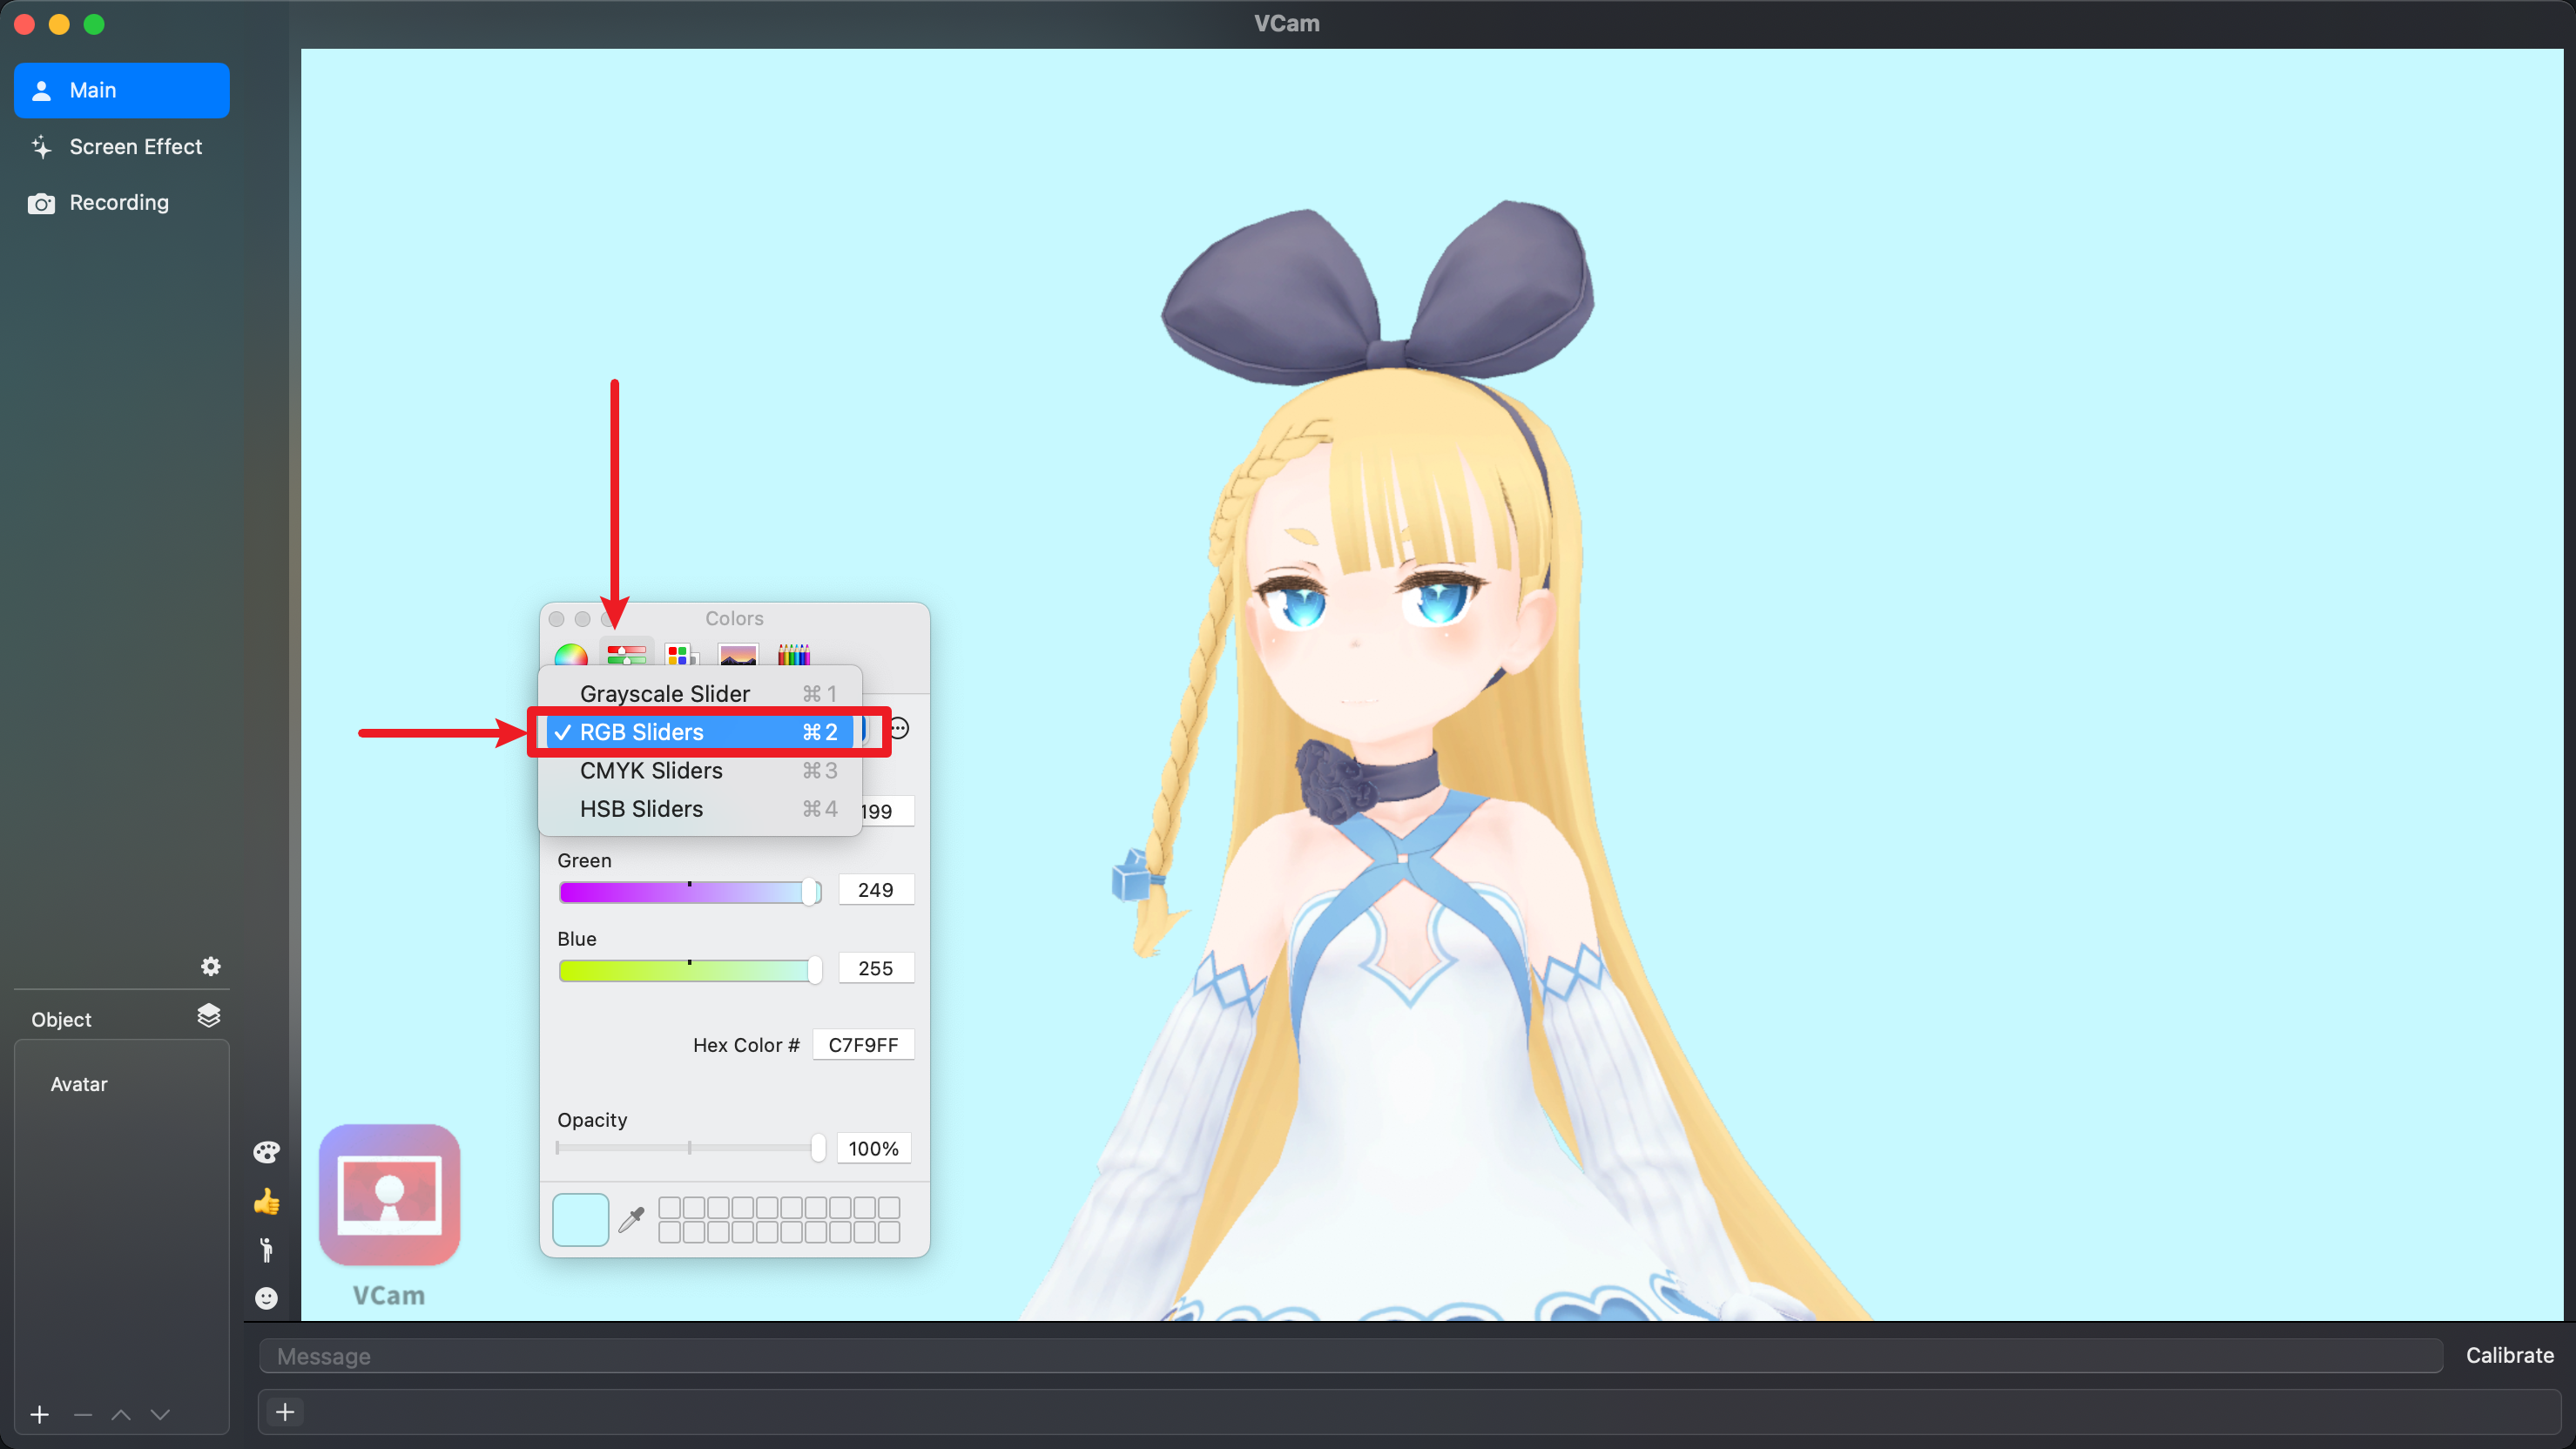Choose the pencils color picker
The image size is (2576, 1449).
tap(794, 655)
